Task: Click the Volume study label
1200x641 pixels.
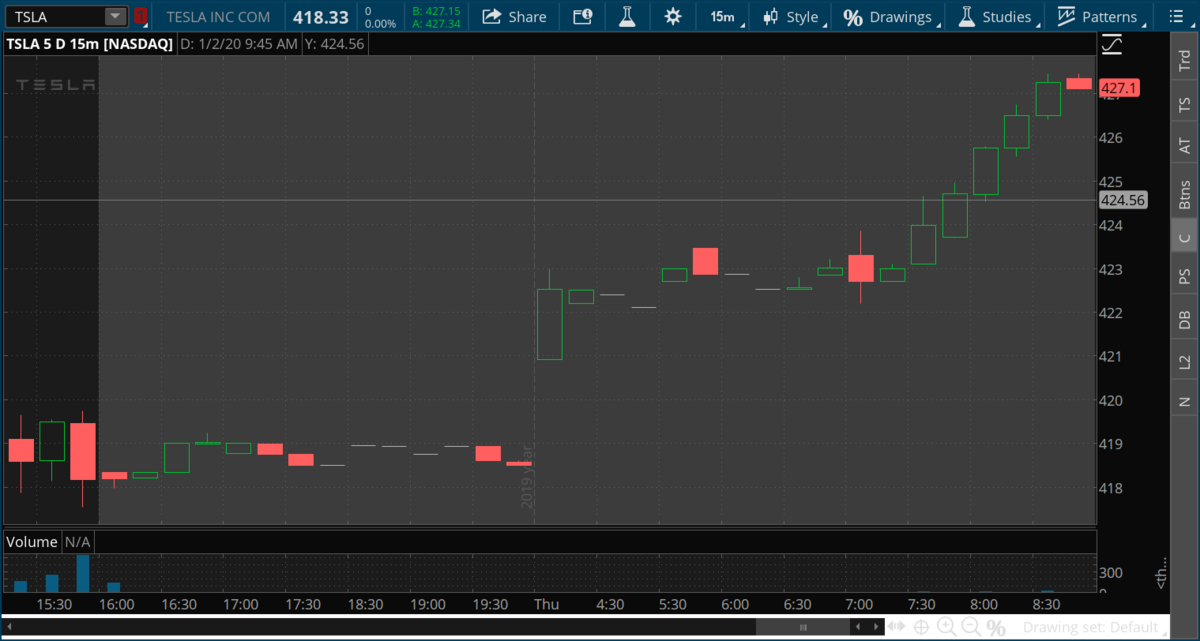Action: [x=32, y=541]
